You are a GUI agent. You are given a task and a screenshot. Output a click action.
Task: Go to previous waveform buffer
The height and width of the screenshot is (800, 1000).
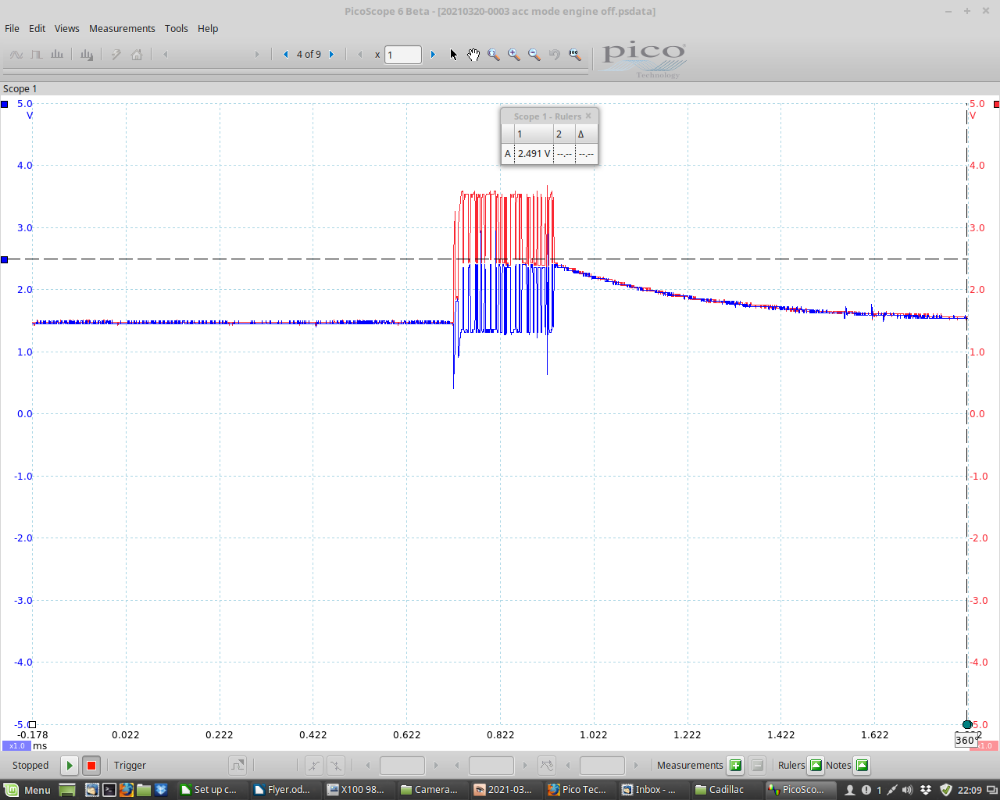coord(286,55)
